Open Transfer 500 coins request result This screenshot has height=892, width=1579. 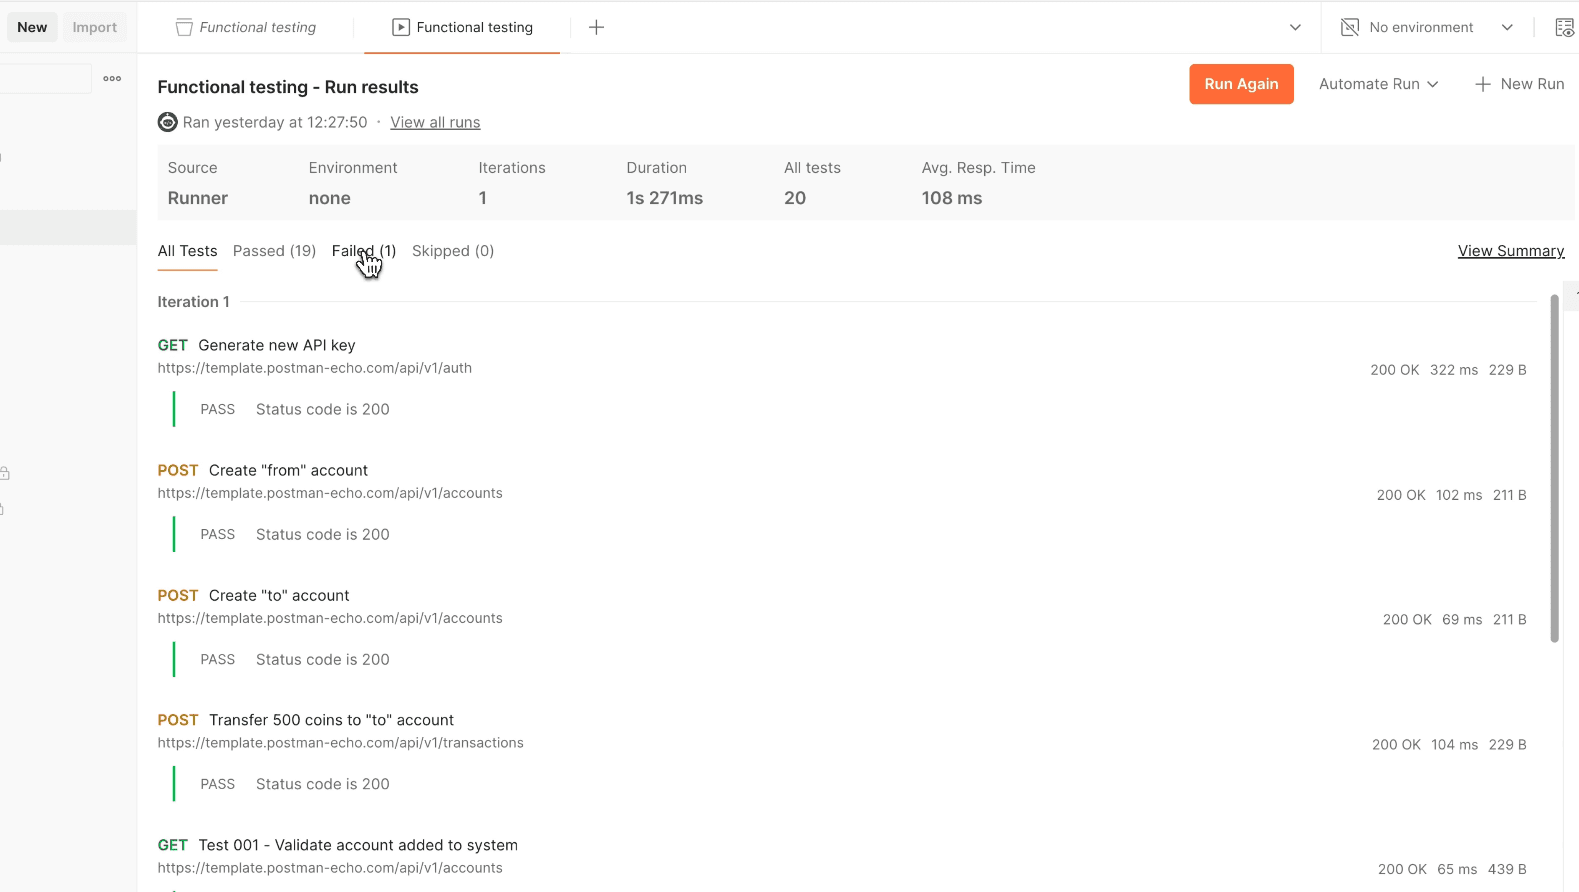tap(331, 720)
